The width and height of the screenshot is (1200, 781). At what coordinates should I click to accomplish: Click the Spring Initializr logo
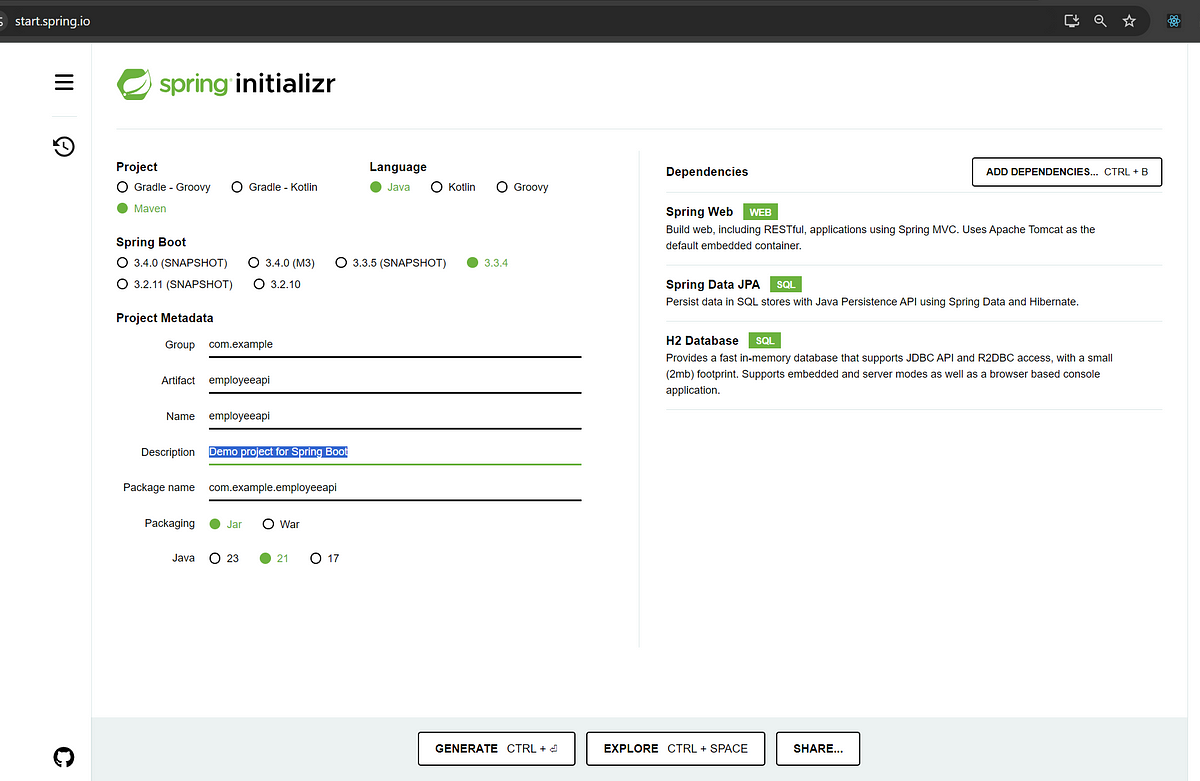226,84
